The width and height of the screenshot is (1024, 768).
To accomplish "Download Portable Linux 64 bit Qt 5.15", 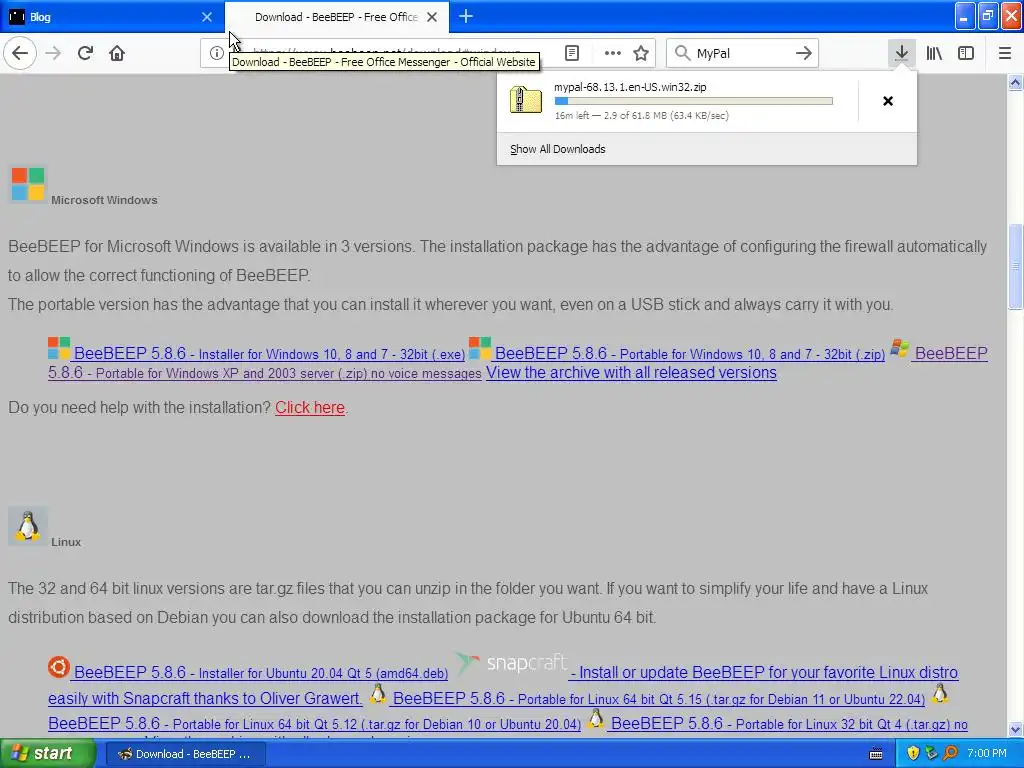I will point(658,699).
